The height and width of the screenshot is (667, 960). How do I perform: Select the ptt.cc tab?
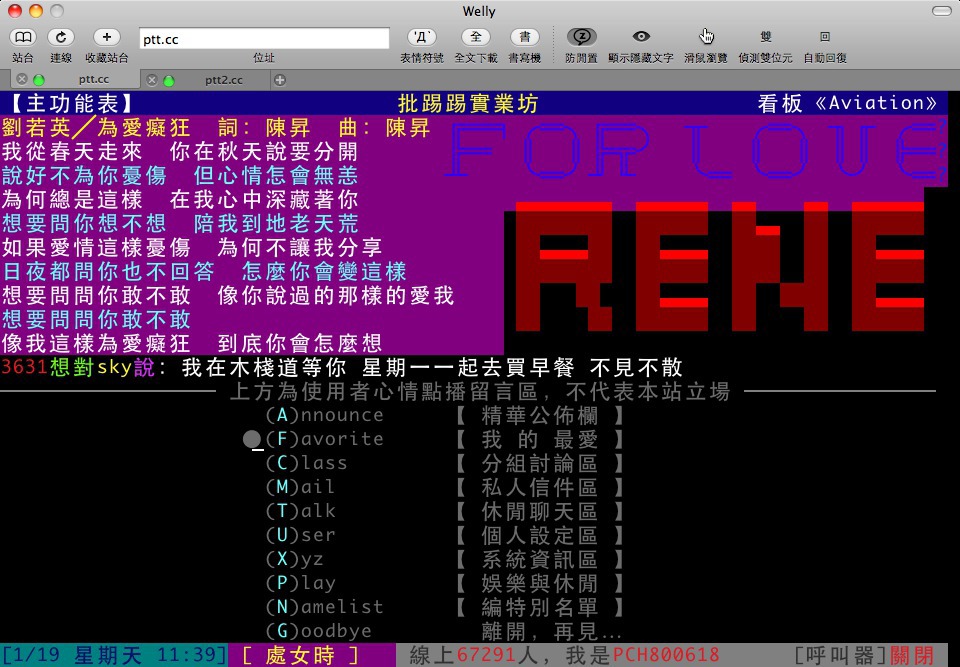[93, 79]
